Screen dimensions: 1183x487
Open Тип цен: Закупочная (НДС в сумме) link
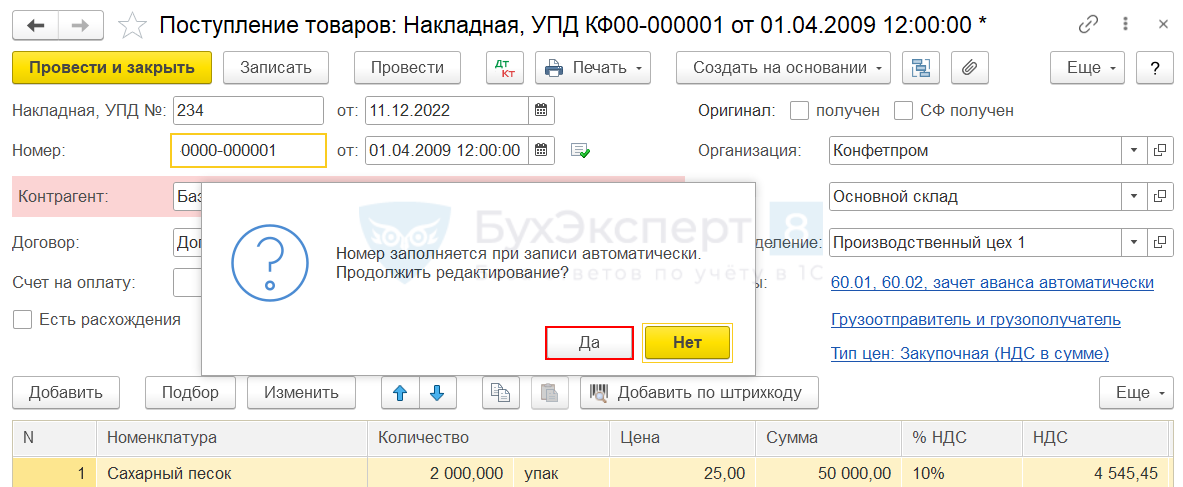(969, 353)
